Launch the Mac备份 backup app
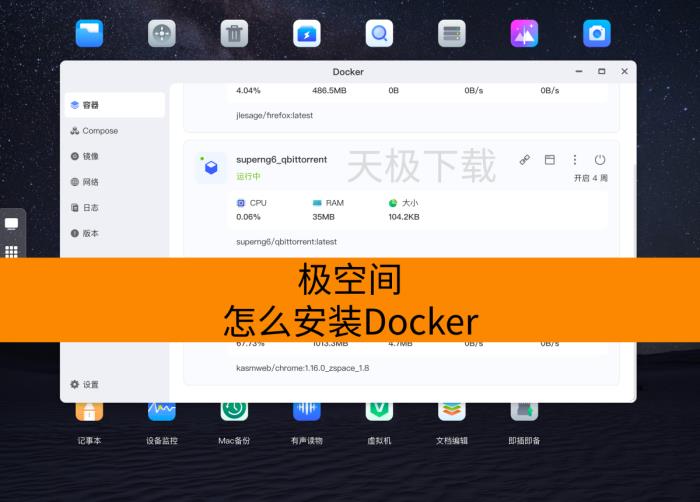This screenshot has height=502, width=700. [234, 412]
